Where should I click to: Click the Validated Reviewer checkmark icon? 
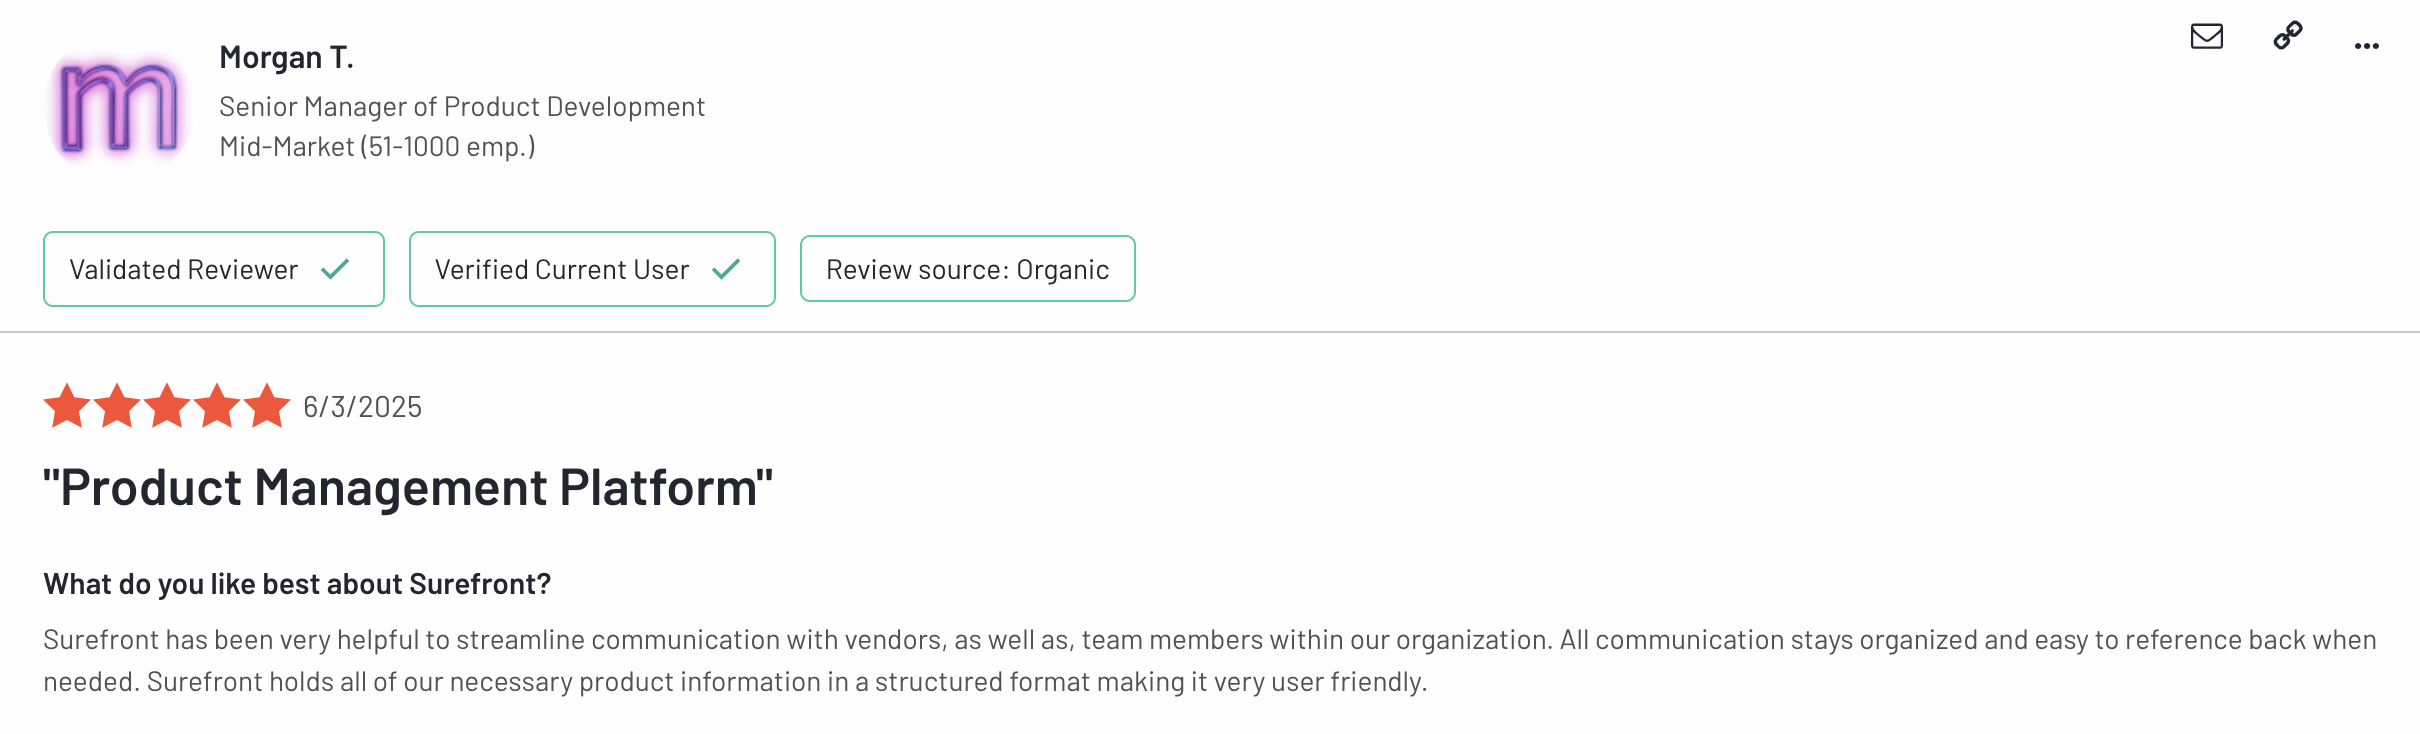[x=335, y=269]
